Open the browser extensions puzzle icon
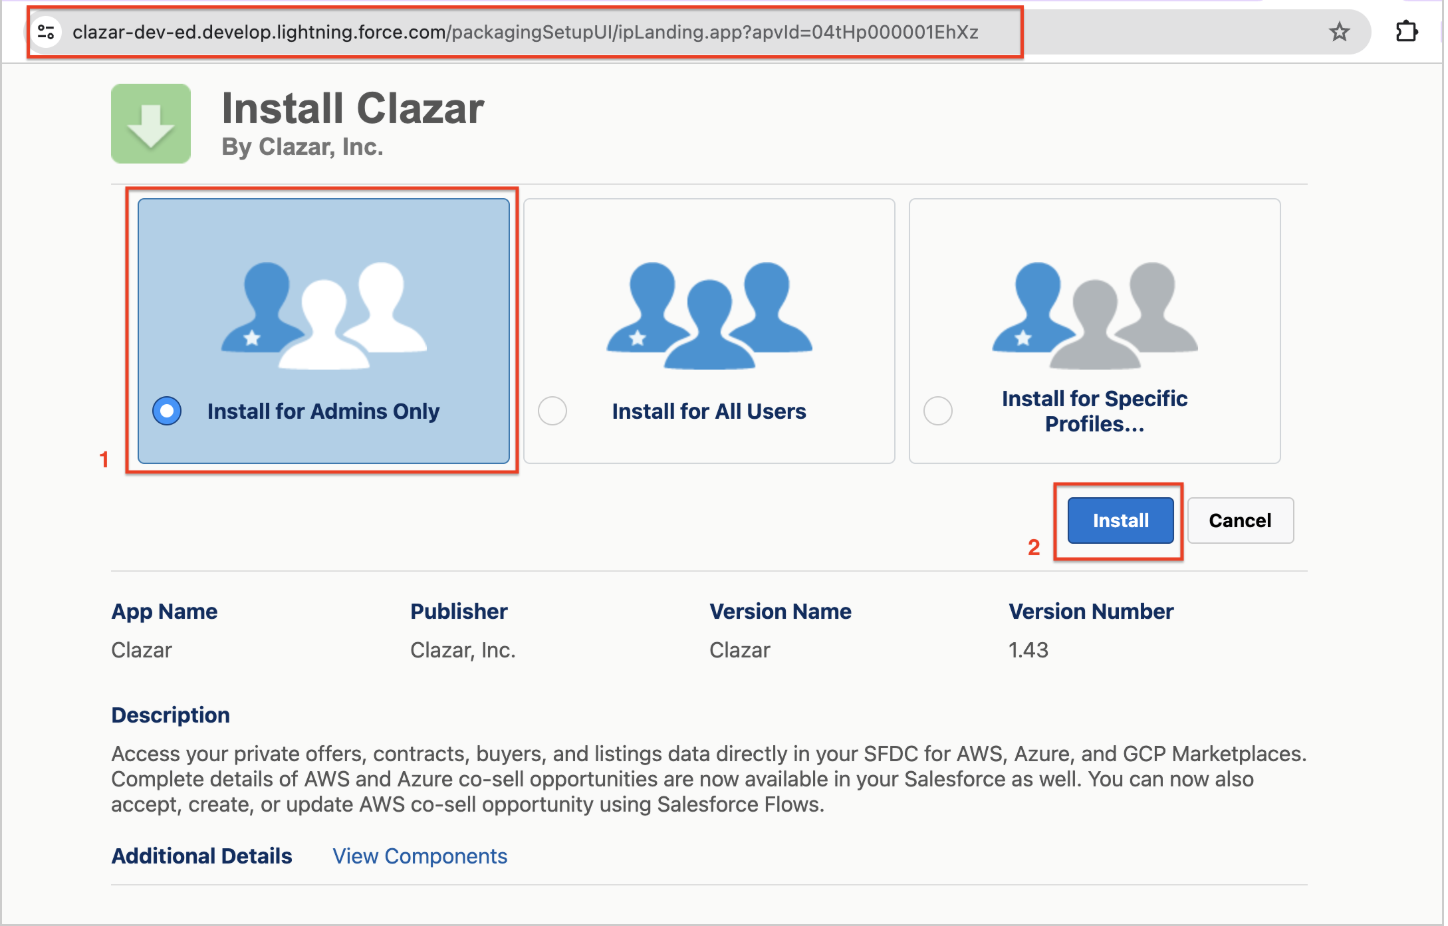1448x926 pixels. tap(1407, 32)
